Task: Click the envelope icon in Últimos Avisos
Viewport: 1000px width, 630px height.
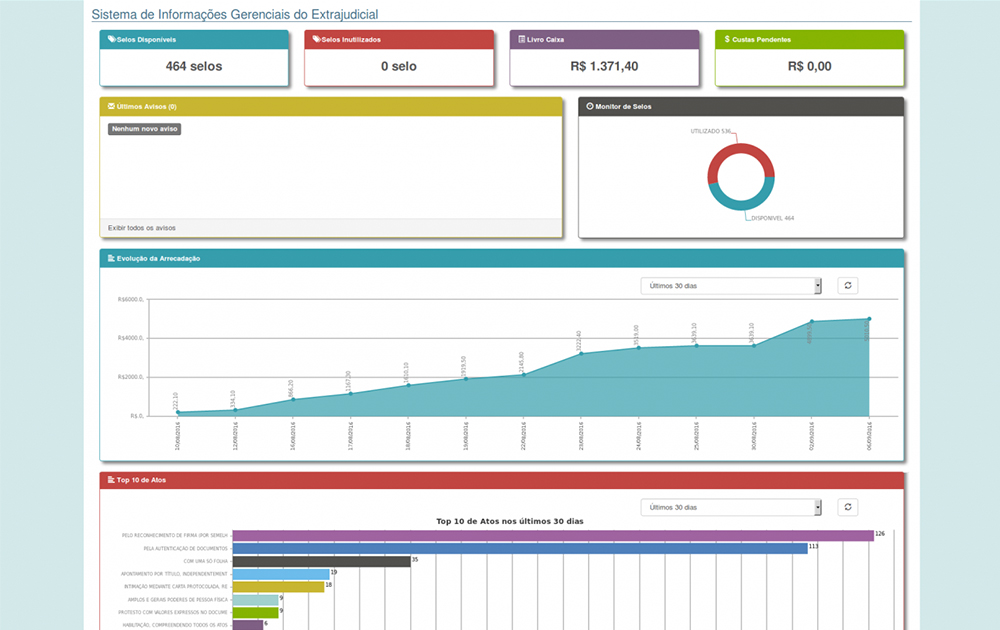Action: (111, 106)
